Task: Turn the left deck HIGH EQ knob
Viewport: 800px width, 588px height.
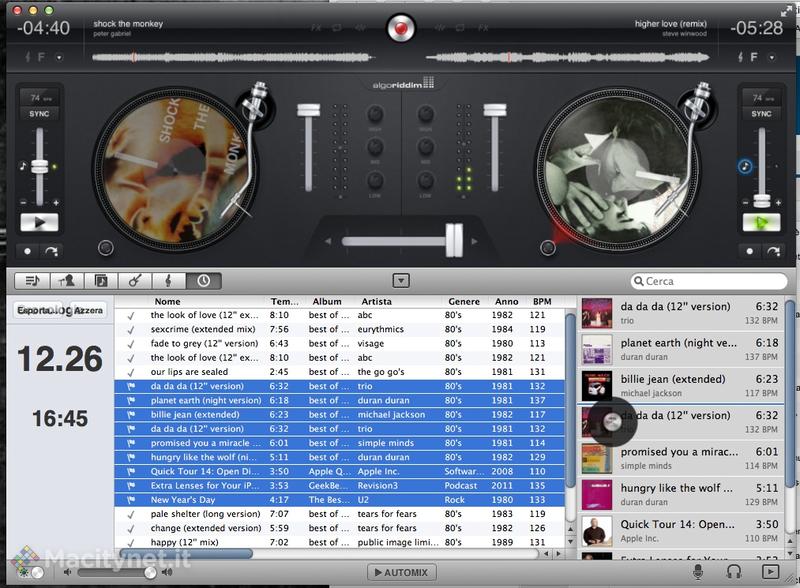Action: [x=375, y=114]
